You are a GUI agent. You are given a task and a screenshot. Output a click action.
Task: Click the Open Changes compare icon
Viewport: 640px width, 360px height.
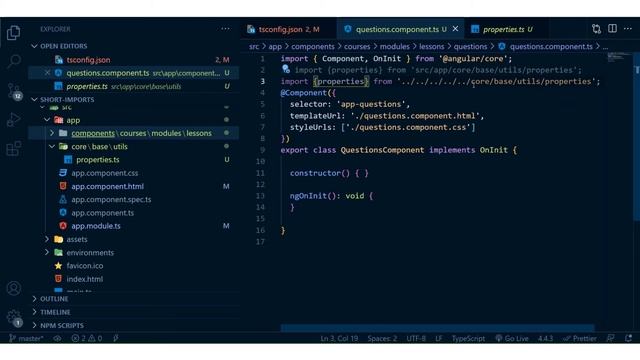(596, 29)
